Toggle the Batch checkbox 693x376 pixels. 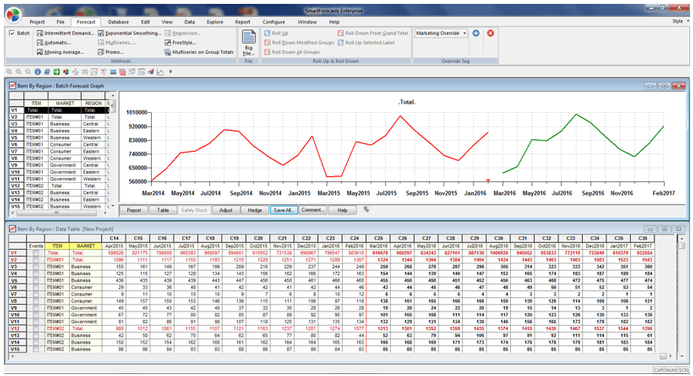(12, 33)
